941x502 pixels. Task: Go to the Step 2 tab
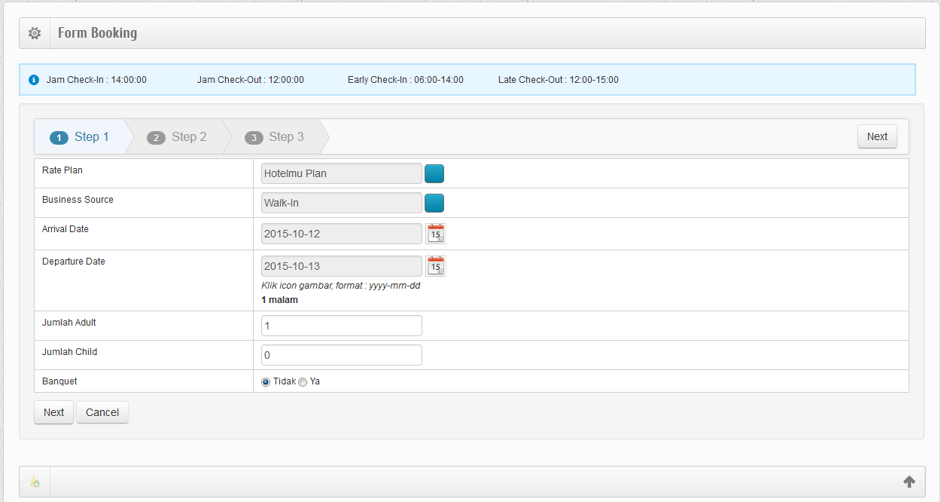[x=177, y=137]
